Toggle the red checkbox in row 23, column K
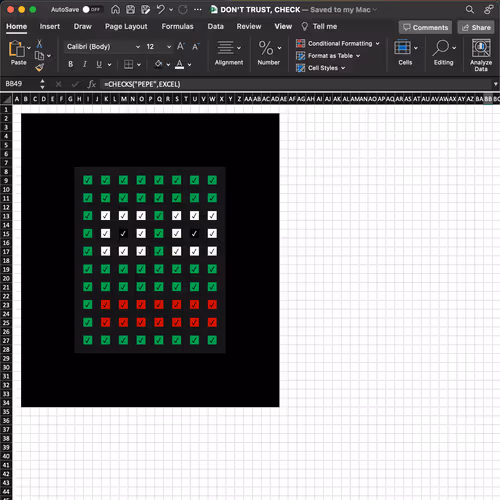The width and height of the screenshot is (500, 500). [x=105, y=305]
